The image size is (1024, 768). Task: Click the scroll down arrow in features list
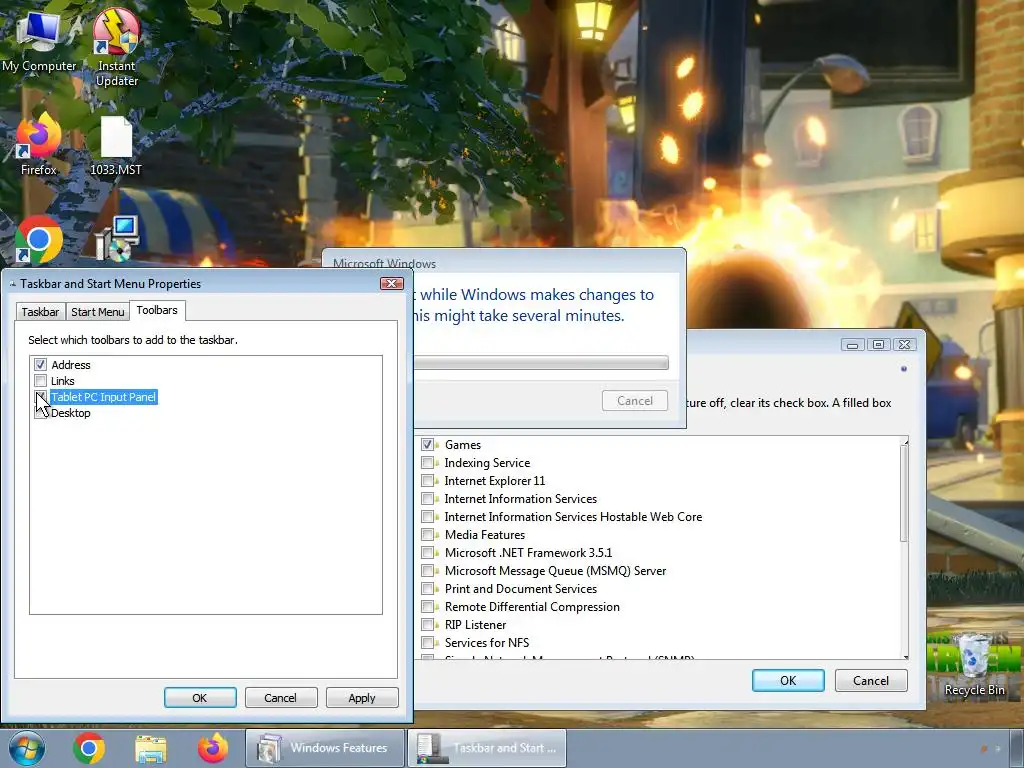(x=904, y=656)
